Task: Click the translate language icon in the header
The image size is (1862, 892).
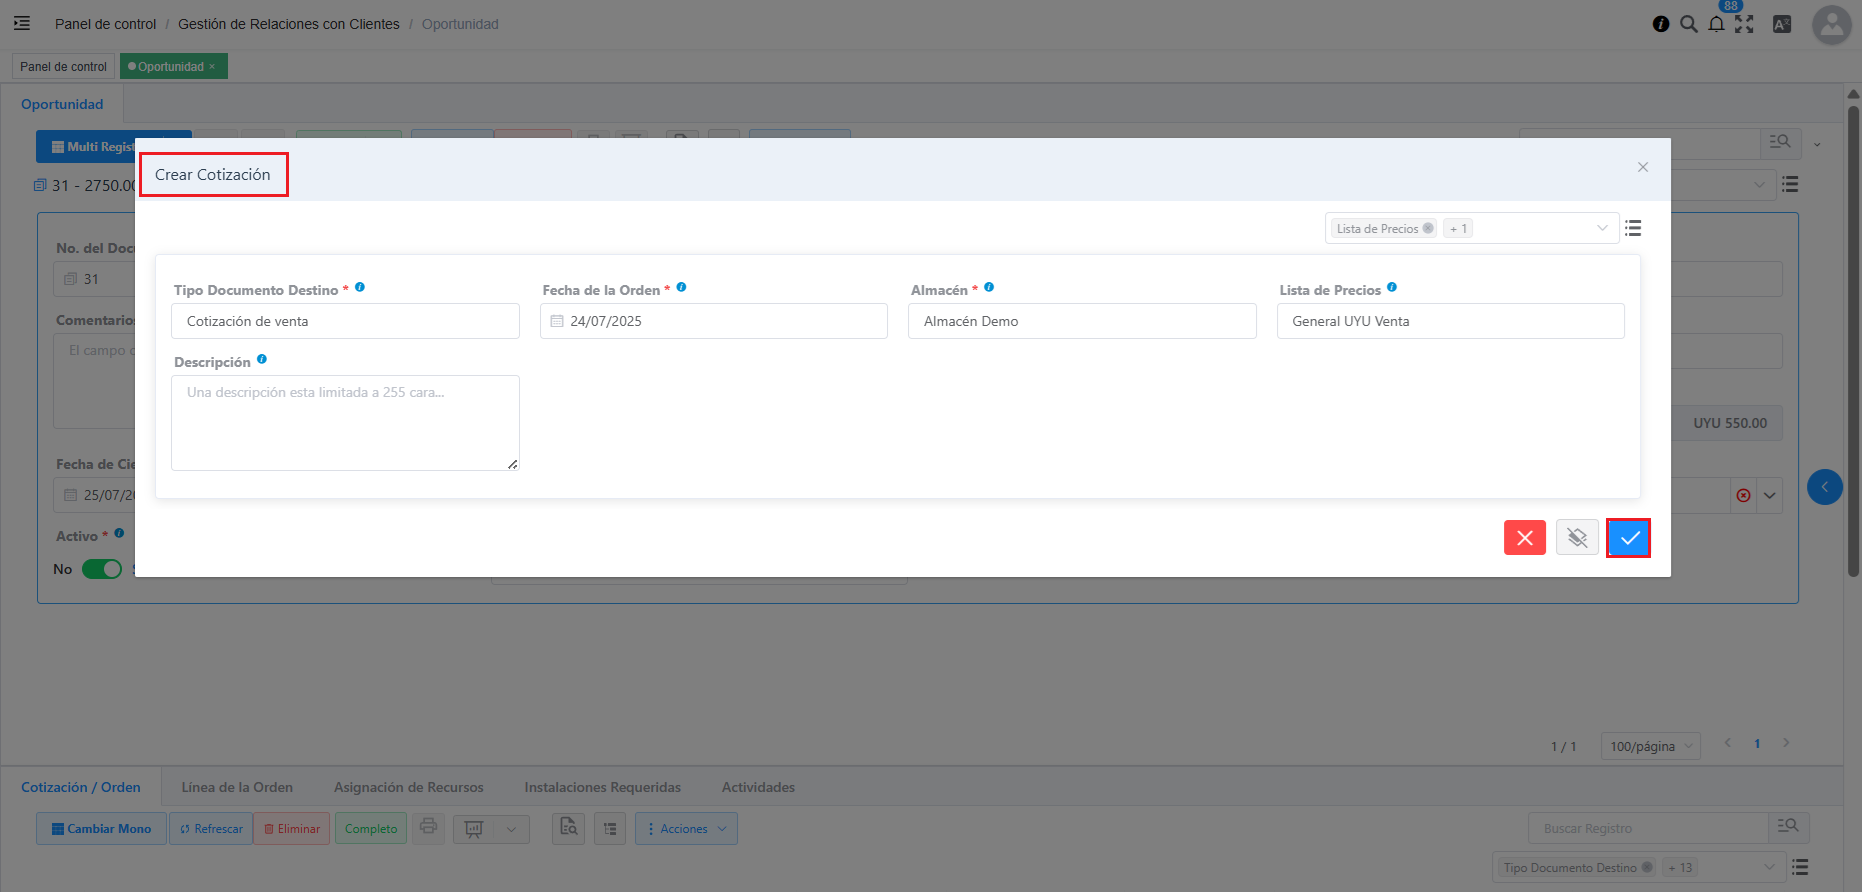Action: (1781, 24)
